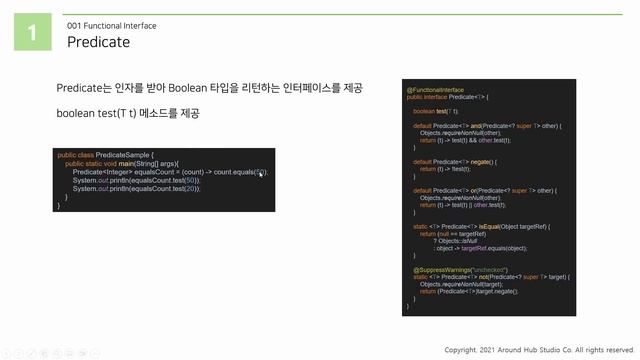Open the pen and laser pointer tools

(31, 353)
